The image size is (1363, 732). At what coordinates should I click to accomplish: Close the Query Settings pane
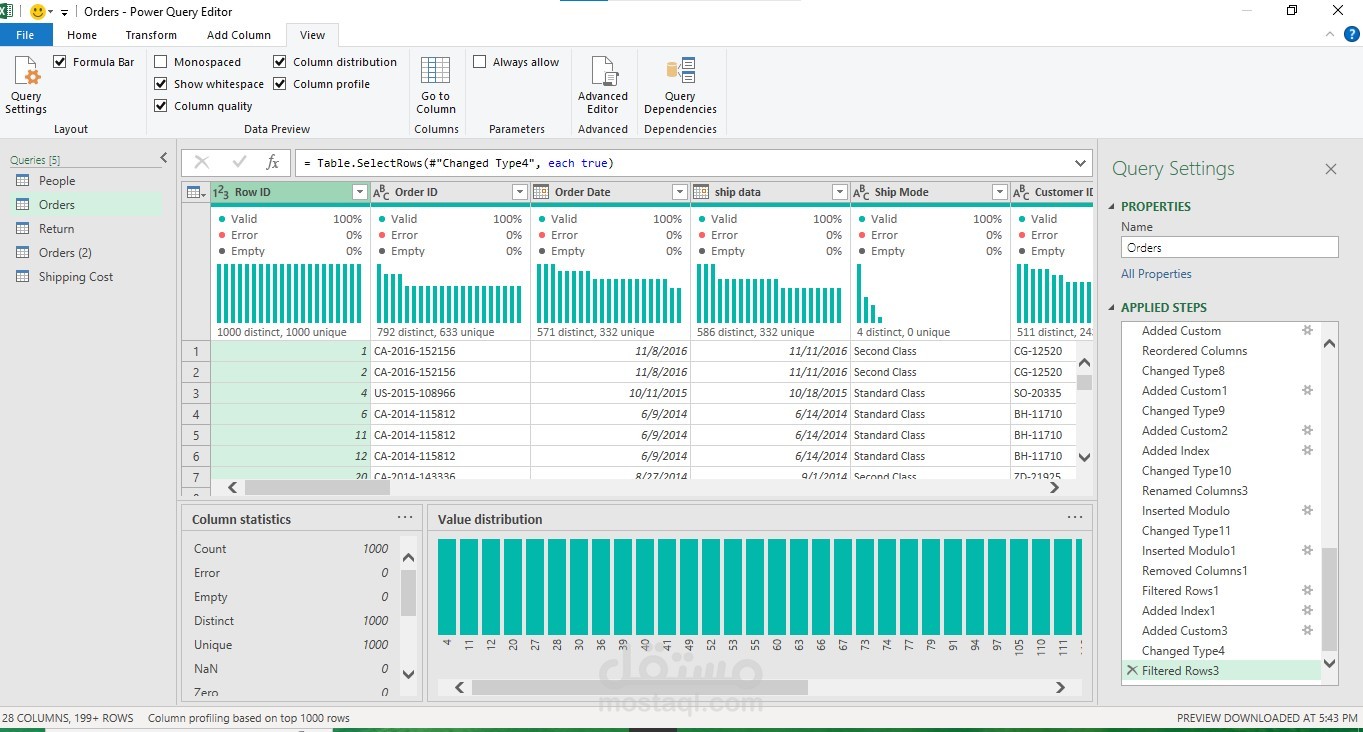pyautogui.click(x=1331, y=169)
